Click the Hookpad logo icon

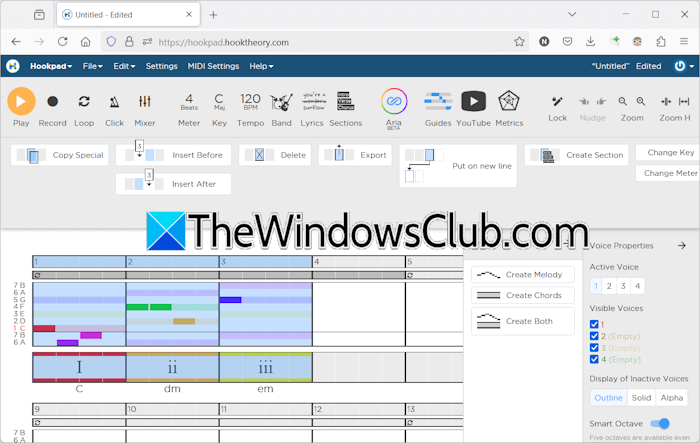(x=13, y=66)
